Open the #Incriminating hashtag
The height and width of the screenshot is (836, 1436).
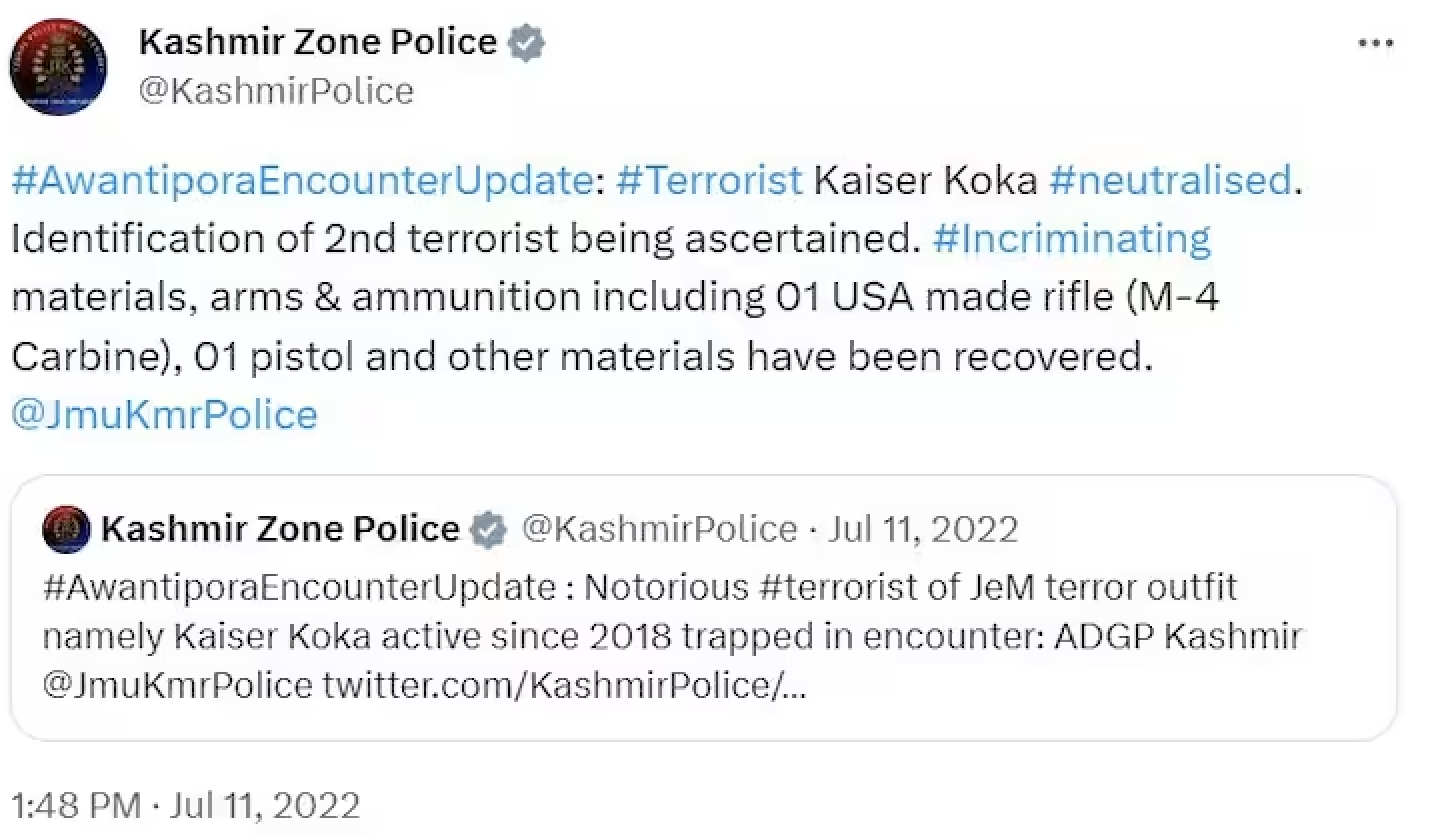(1071, 239)
